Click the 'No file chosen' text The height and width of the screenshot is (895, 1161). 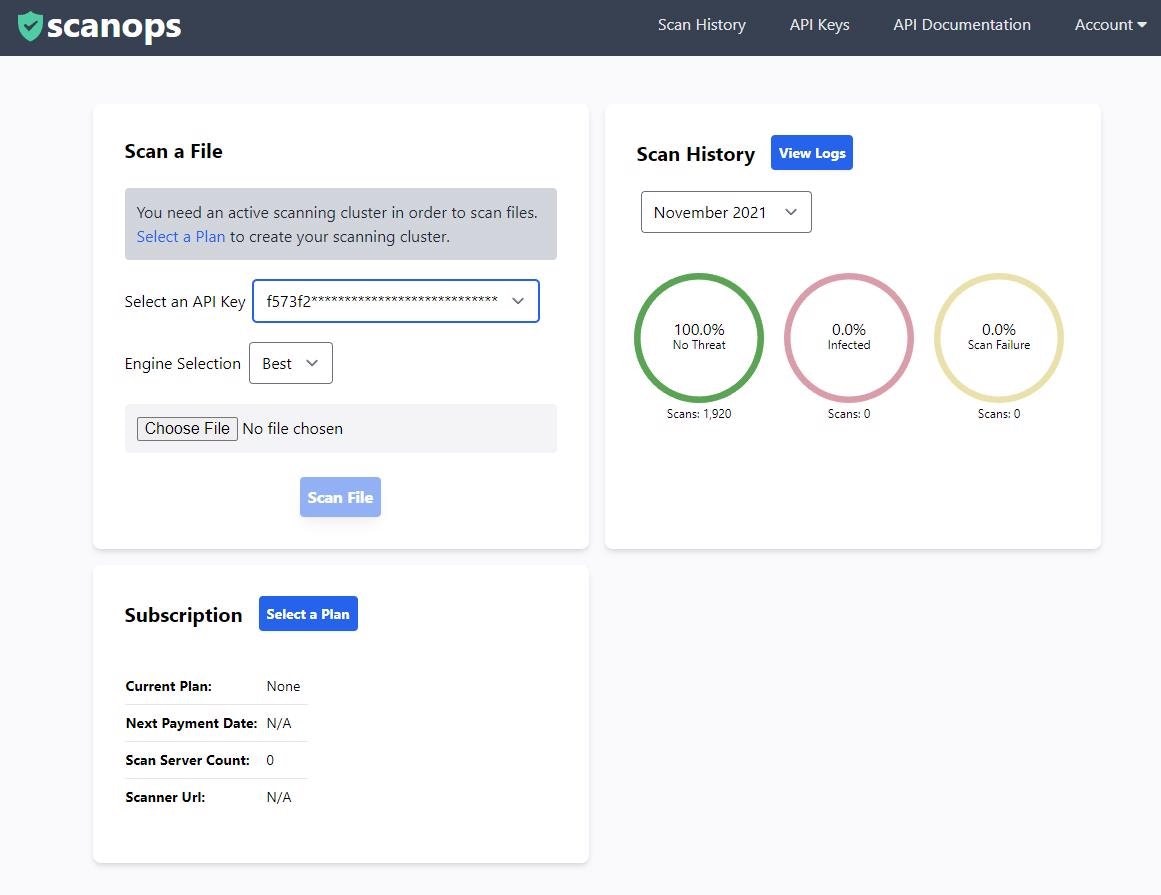292,429
